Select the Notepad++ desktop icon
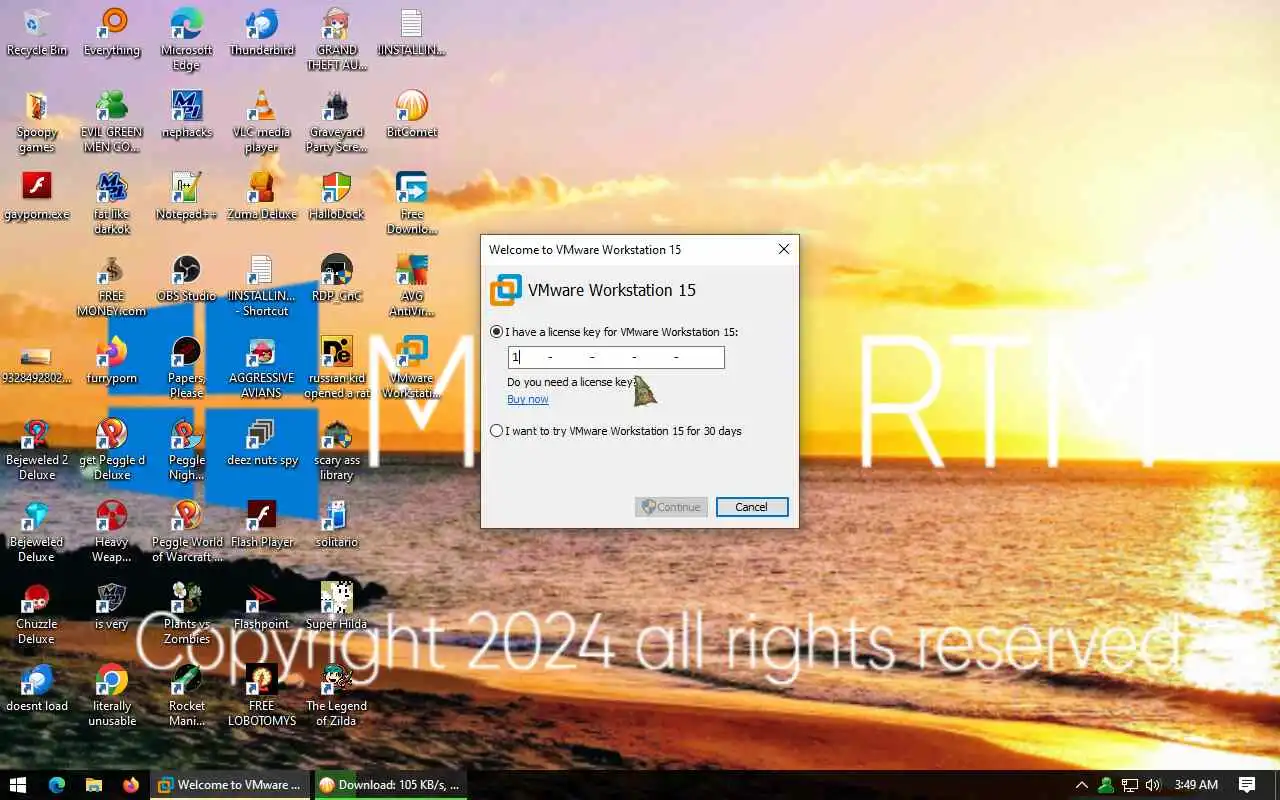The width and height of the screenshot is (1280, 800). [x=186, y=196]
